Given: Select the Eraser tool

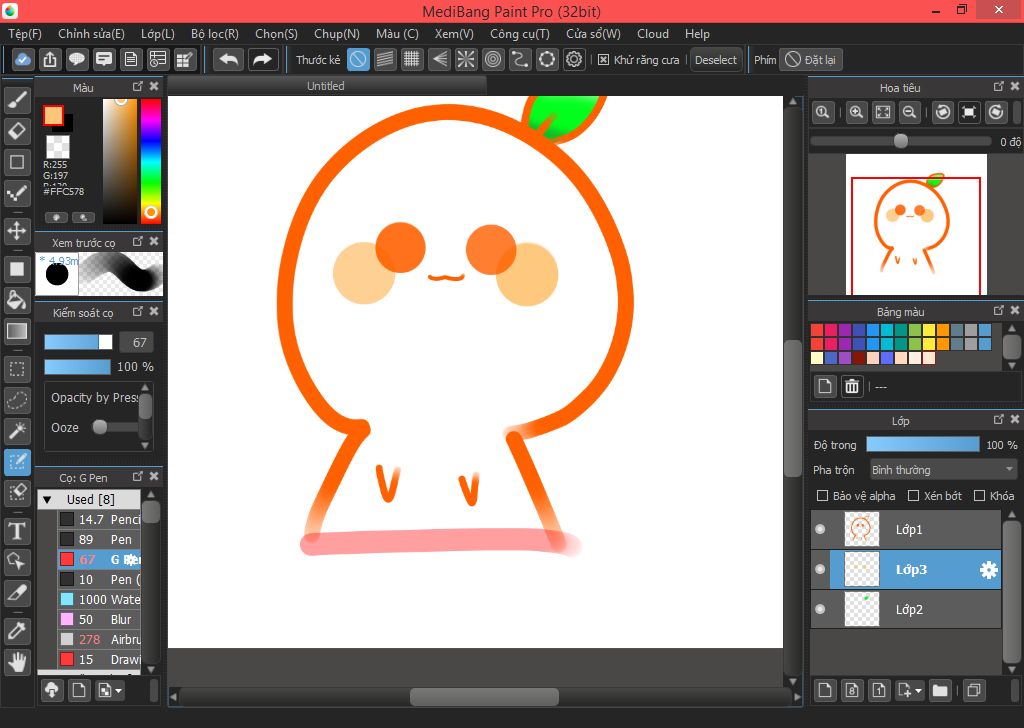Looking at the screenshot, I should pyautogui.click(x=17, y=131).
